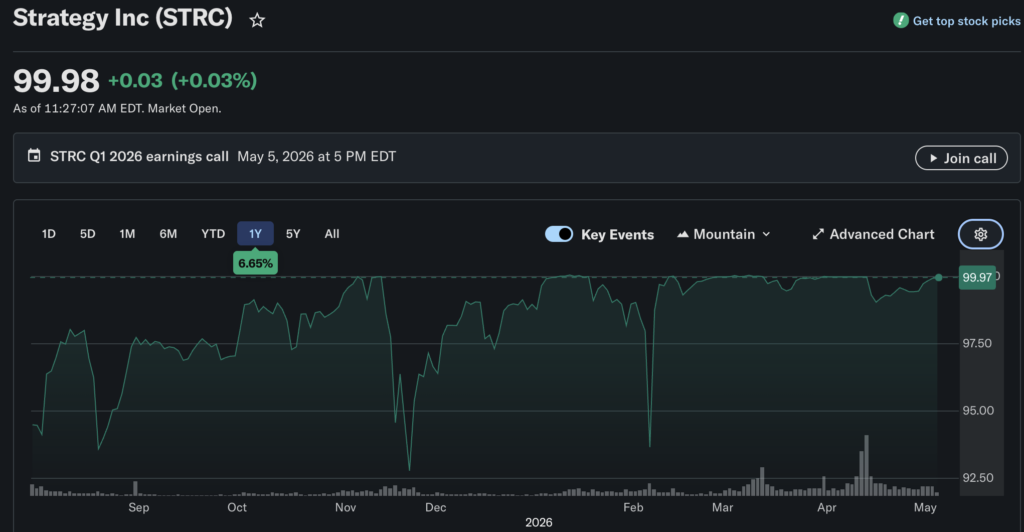Show All-time chart range
Screen dimensions: 1024x532
[x=332, y=234]
